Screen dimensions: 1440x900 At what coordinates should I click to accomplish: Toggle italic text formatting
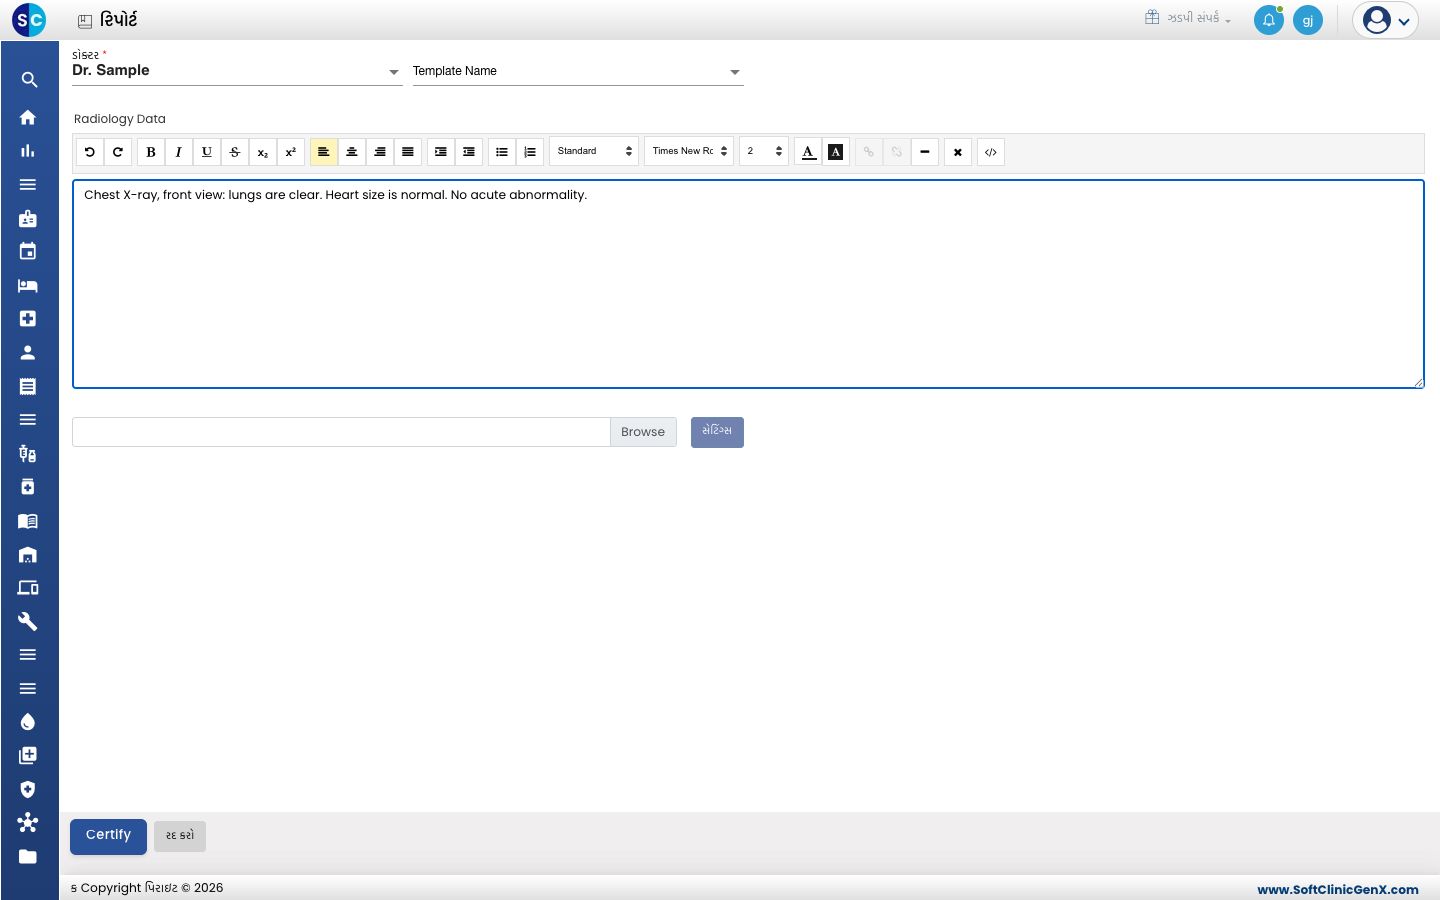pos(179,152)
